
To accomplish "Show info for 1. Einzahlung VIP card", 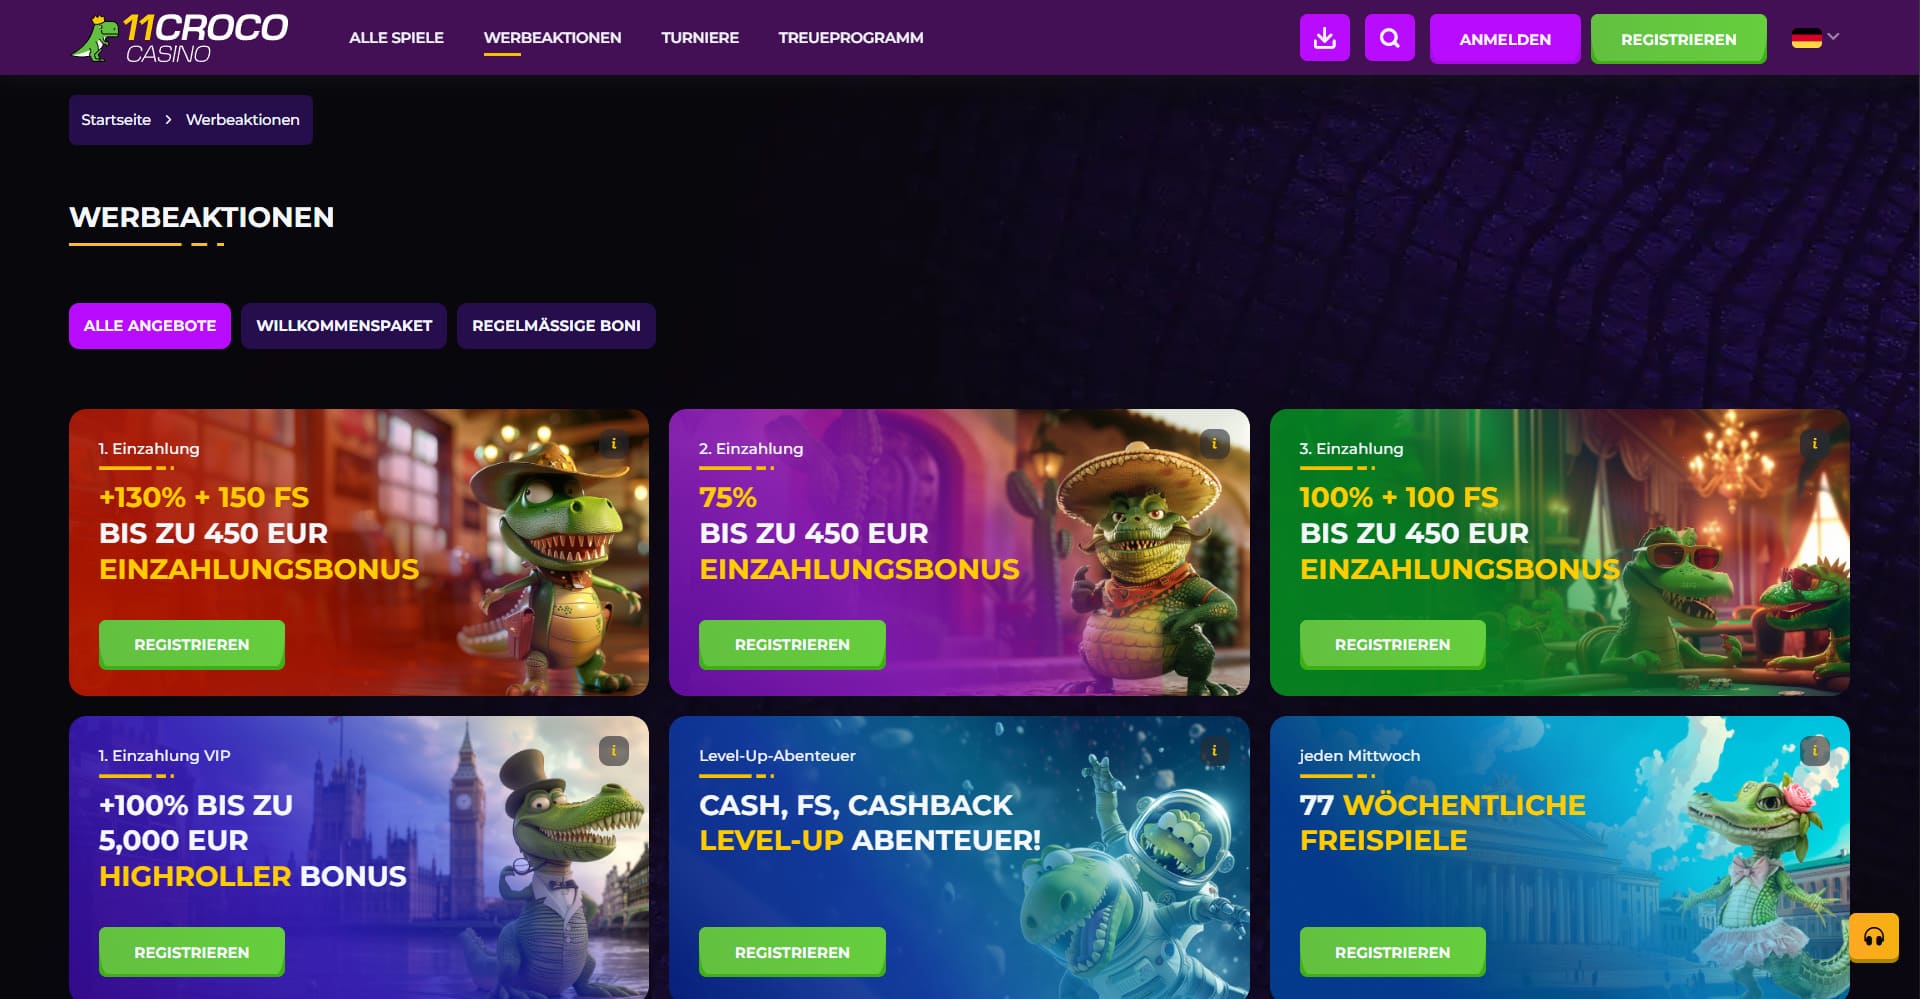I will tap(613, 750).
